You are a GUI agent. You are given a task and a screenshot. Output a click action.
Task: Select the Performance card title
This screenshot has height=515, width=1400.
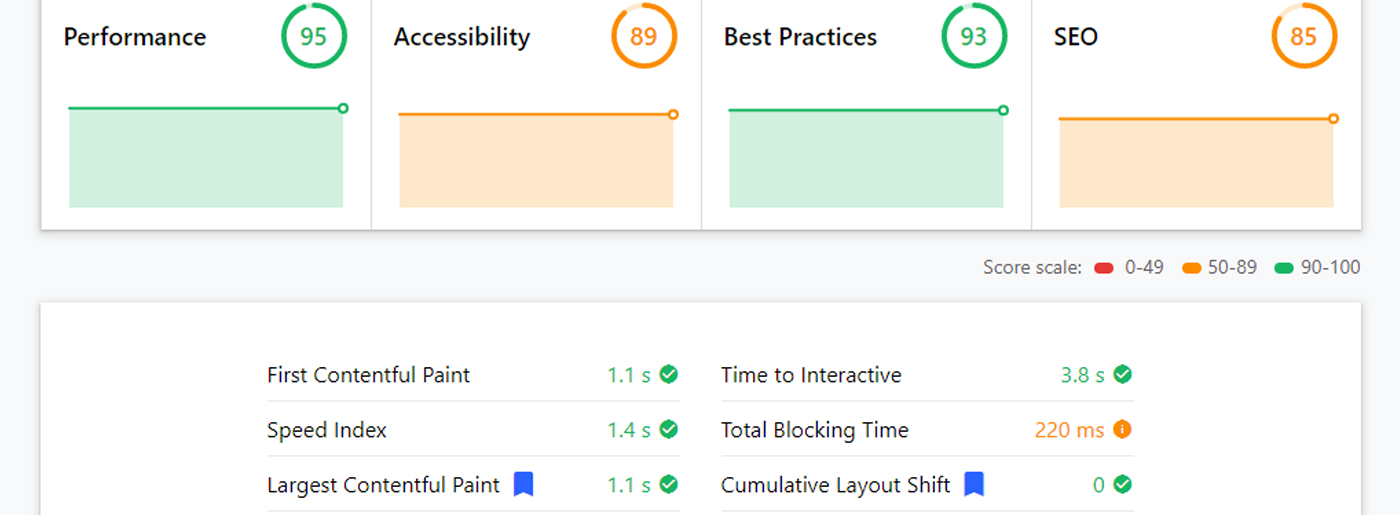point(135,37)
